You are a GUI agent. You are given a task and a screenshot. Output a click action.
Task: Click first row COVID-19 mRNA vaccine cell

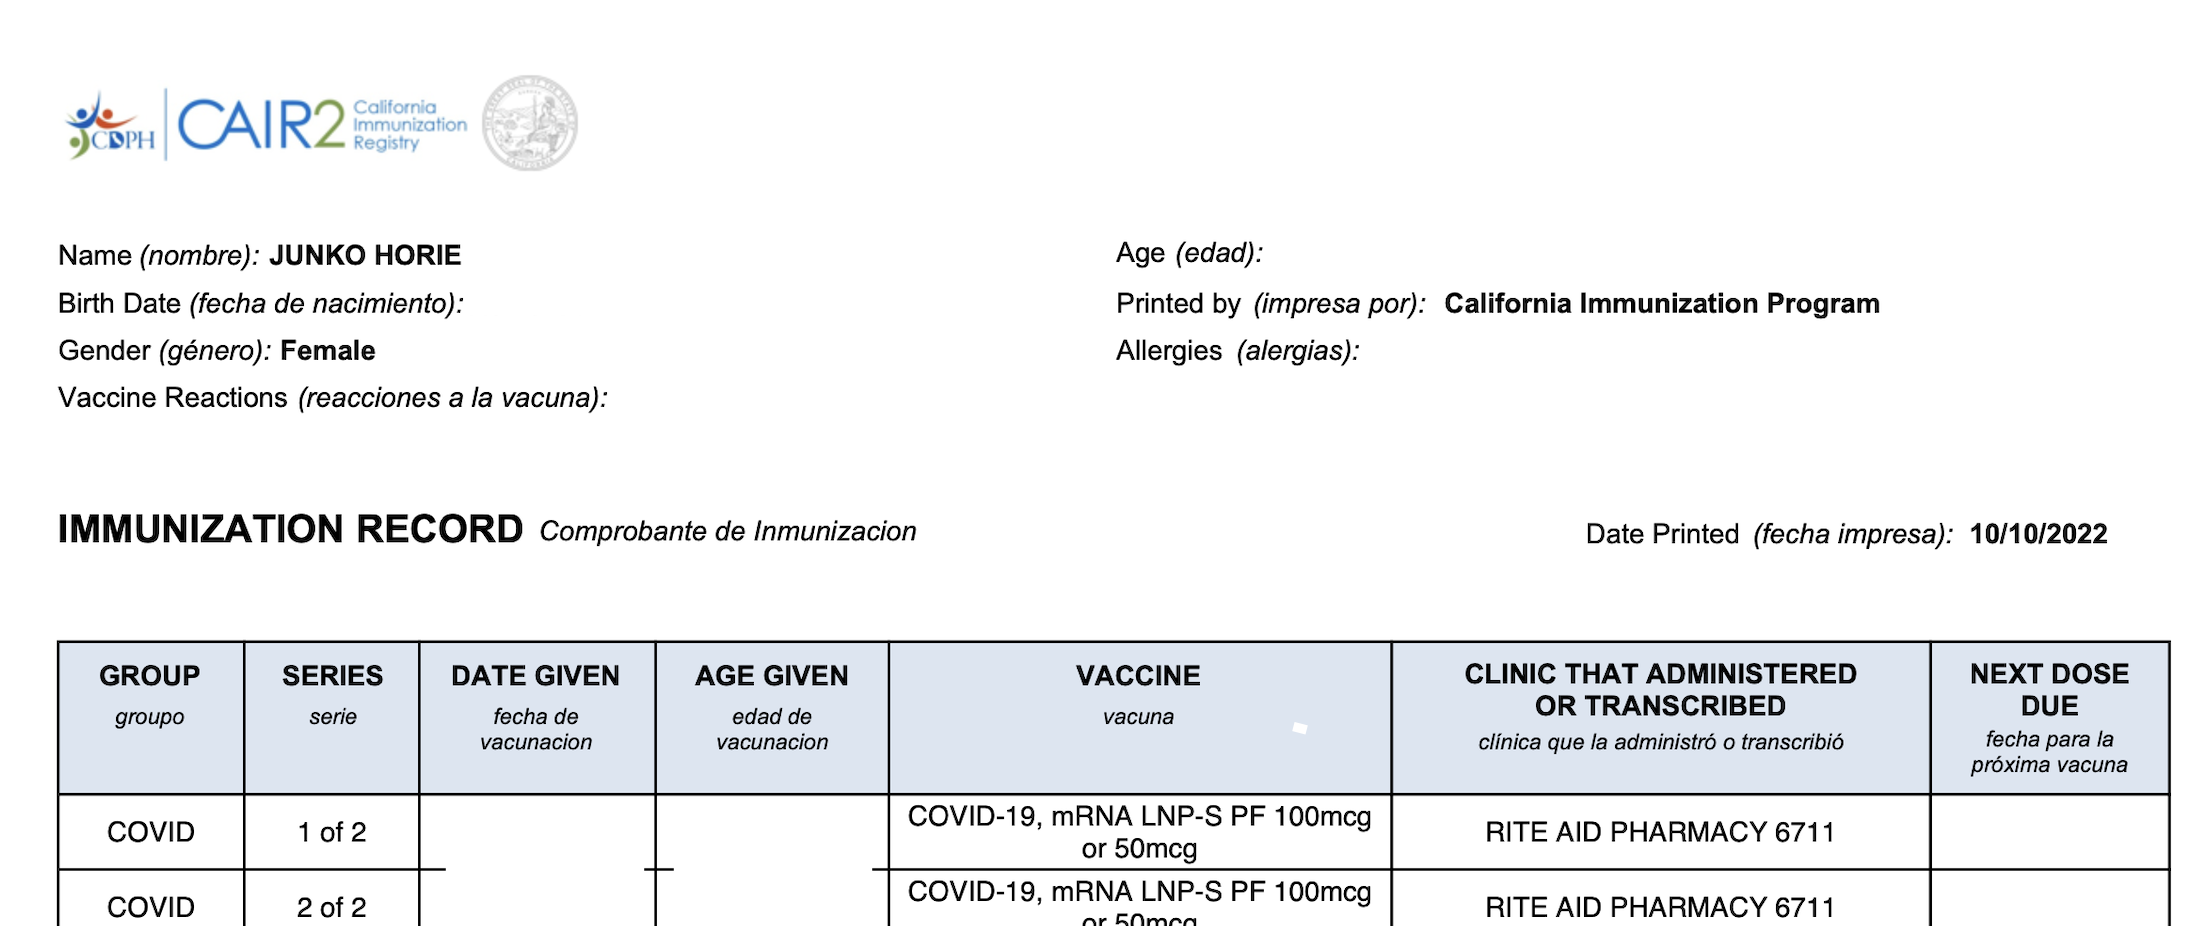coord(1139,832)
